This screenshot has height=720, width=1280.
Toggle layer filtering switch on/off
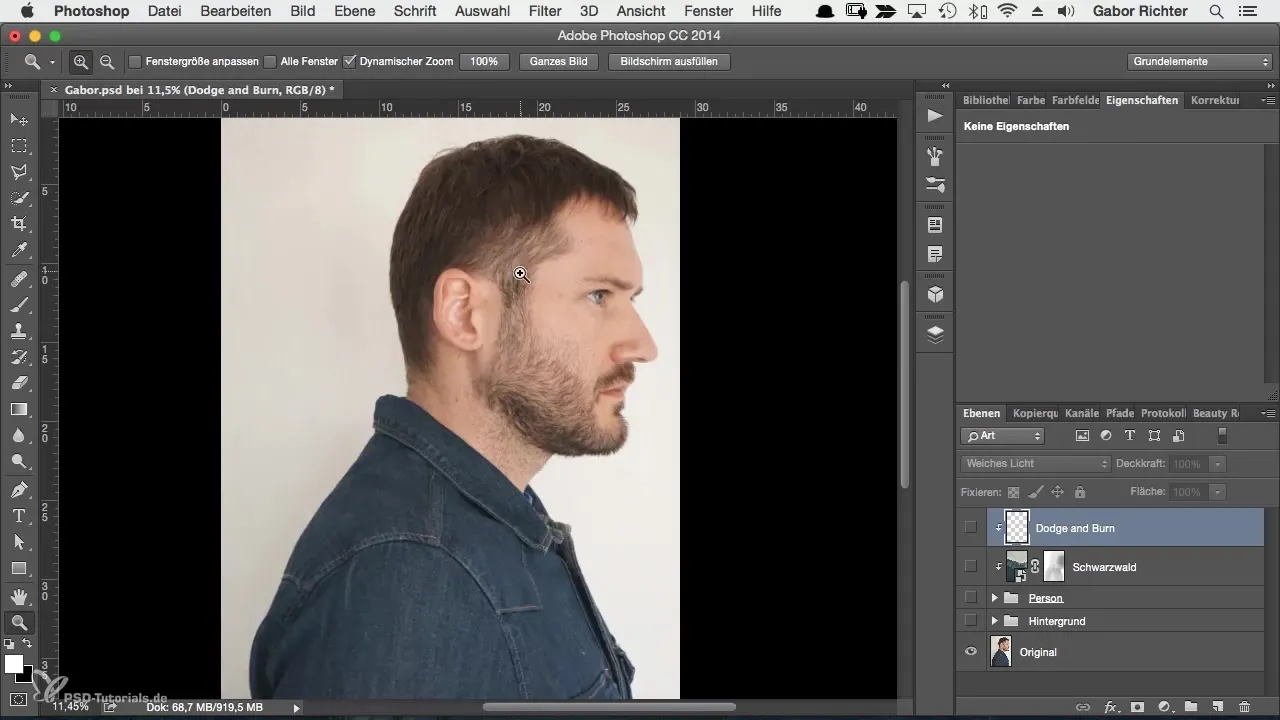(x=1221, y=436)
